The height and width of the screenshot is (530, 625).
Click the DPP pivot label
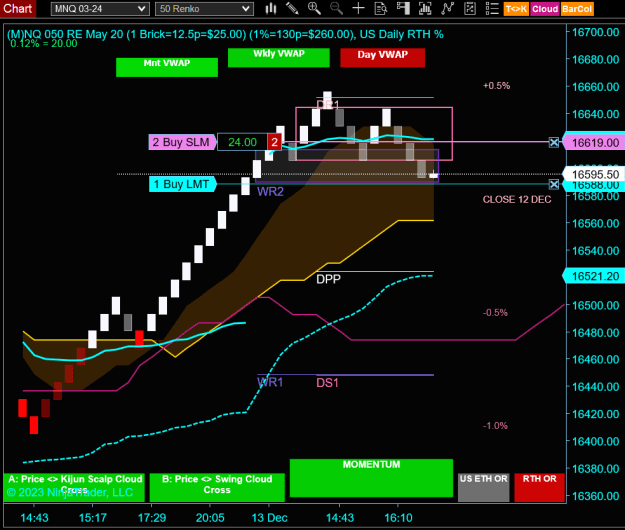(328, 279)
